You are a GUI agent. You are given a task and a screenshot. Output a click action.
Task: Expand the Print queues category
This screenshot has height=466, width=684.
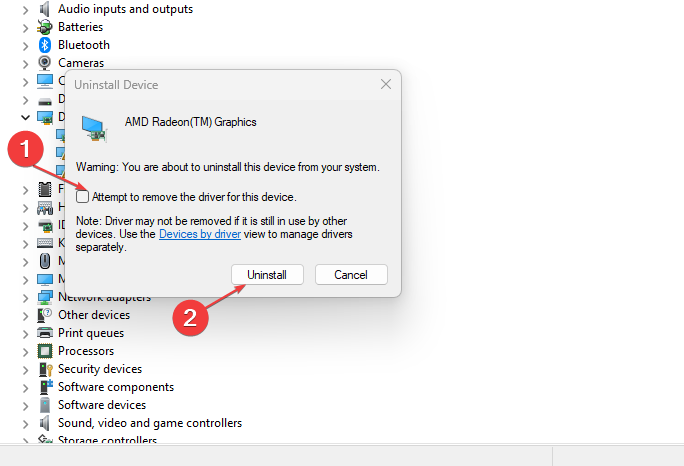pos(26,334)
